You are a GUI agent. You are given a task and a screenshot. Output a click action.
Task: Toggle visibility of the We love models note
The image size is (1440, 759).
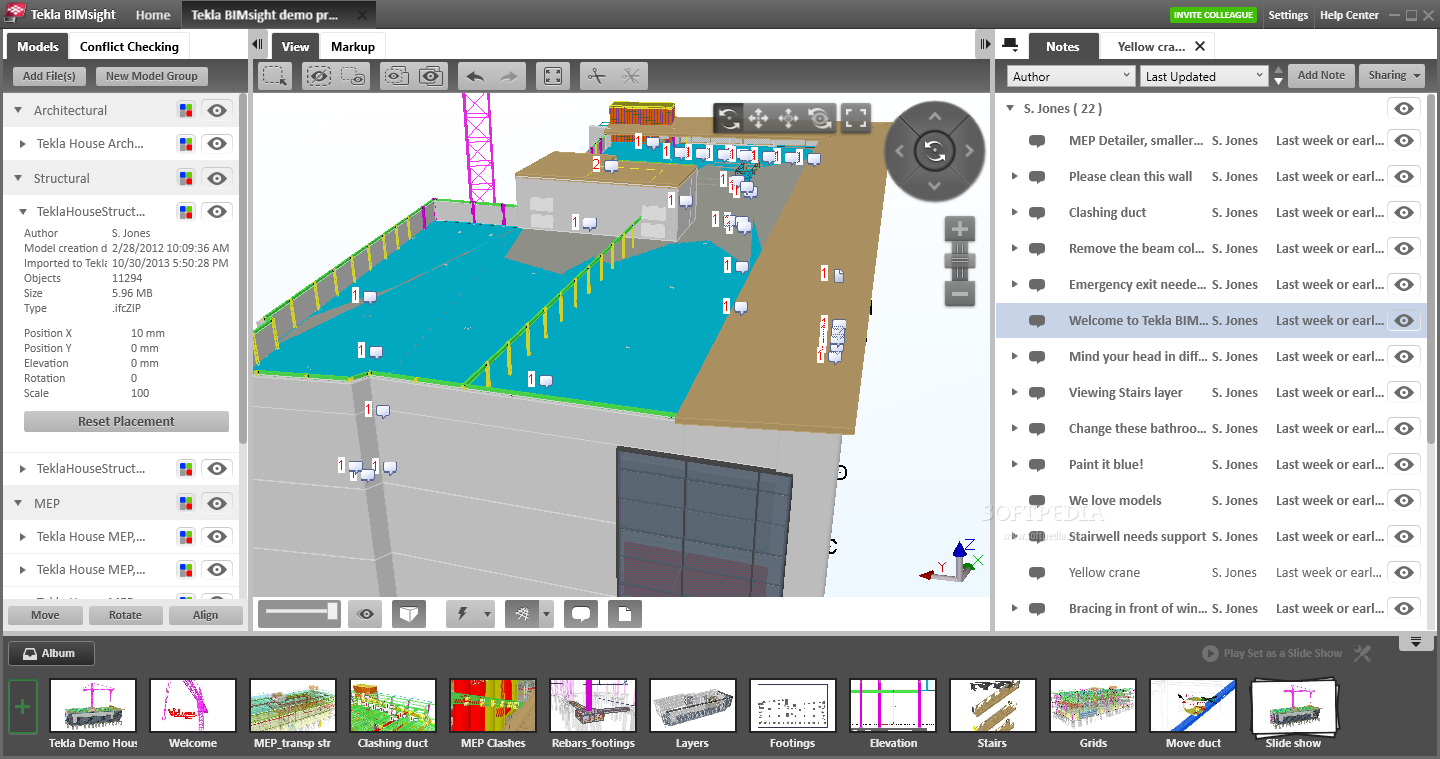(x=1404, y=500)
